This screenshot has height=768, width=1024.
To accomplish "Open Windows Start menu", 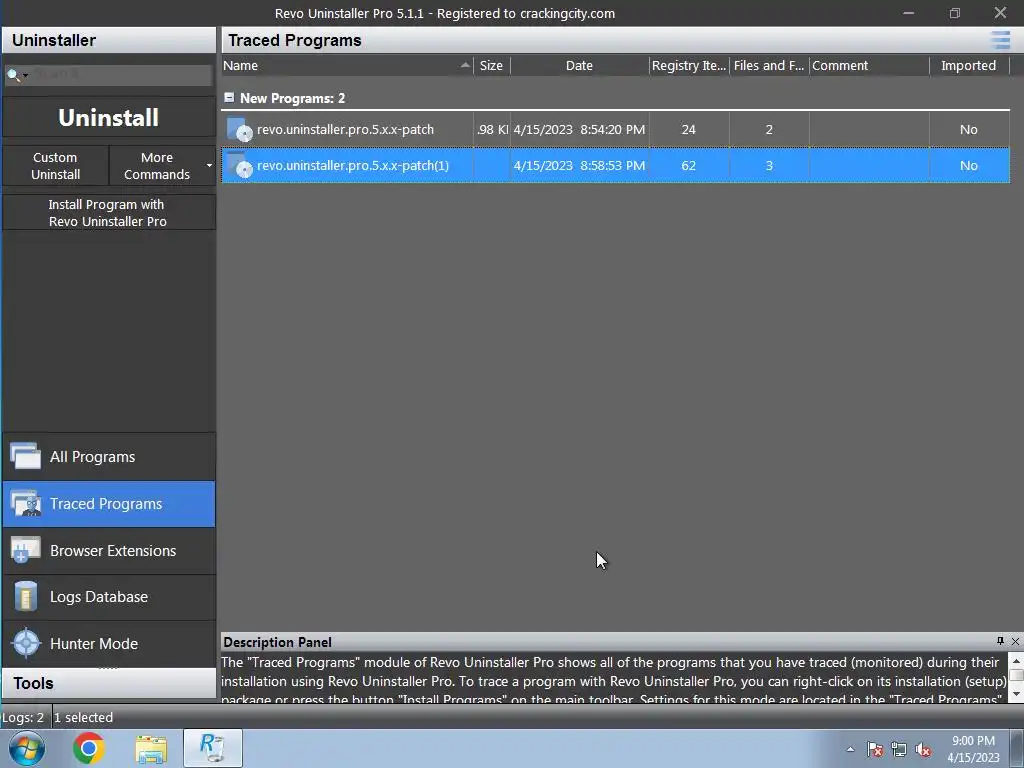I will [27, 748].
